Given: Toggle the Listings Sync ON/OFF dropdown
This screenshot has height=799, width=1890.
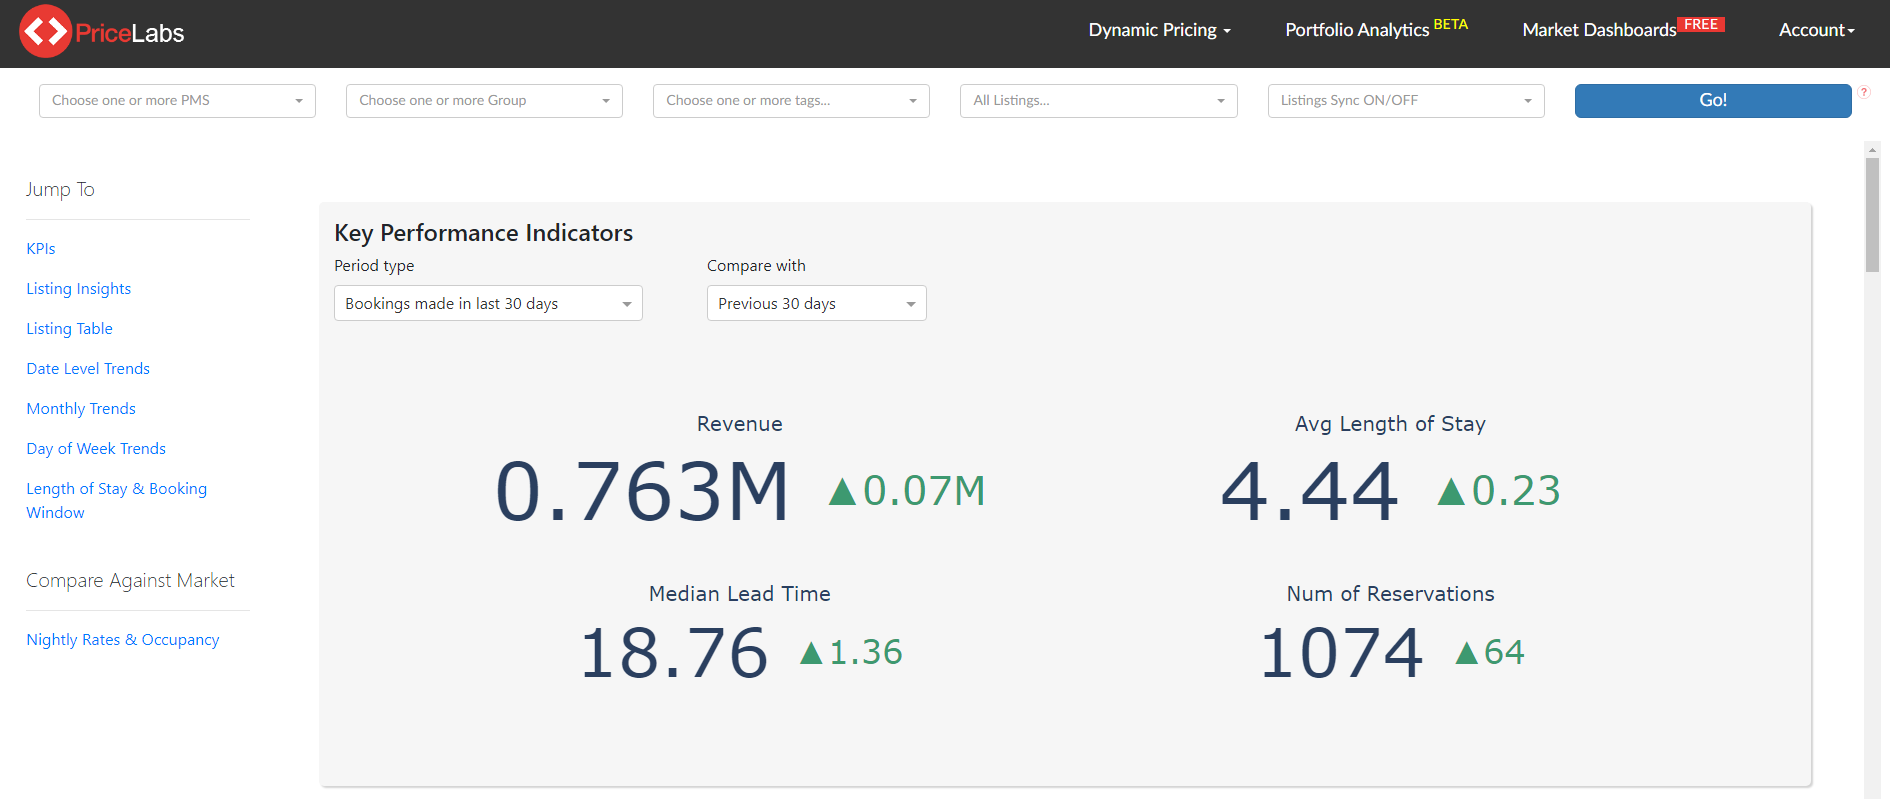Looking at the screenshot, I should [1405, 101].
